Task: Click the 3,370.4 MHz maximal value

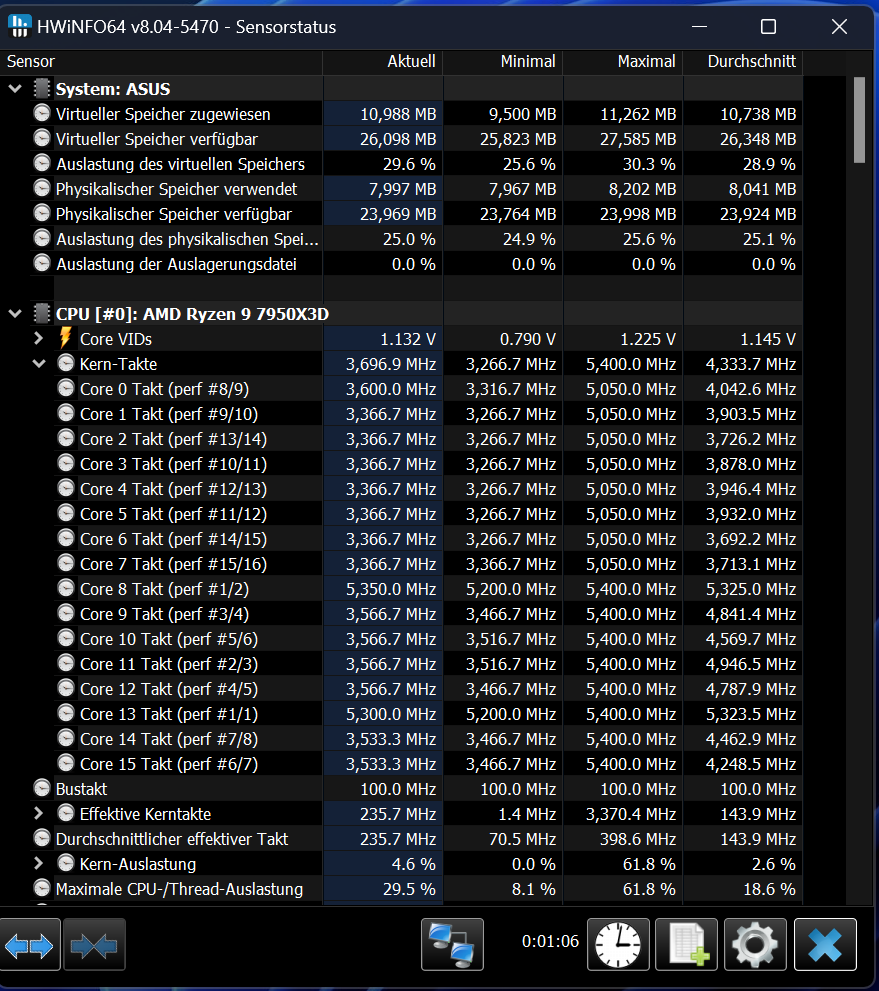Action: click(631, 813)
